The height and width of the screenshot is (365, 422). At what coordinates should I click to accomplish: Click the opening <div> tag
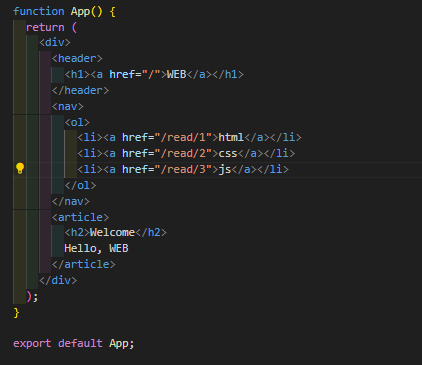(x=55, y=42)
